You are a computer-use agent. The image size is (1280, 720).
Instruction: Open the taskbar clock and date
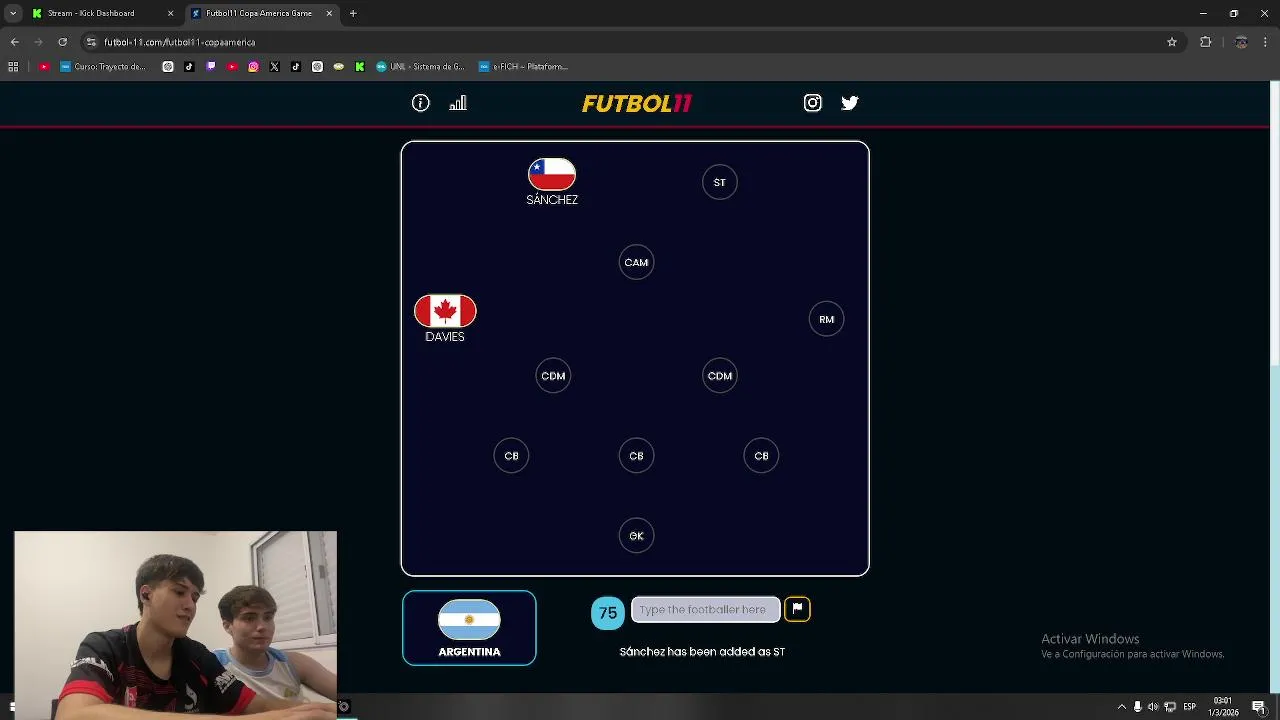click(x=1222, y=707)
